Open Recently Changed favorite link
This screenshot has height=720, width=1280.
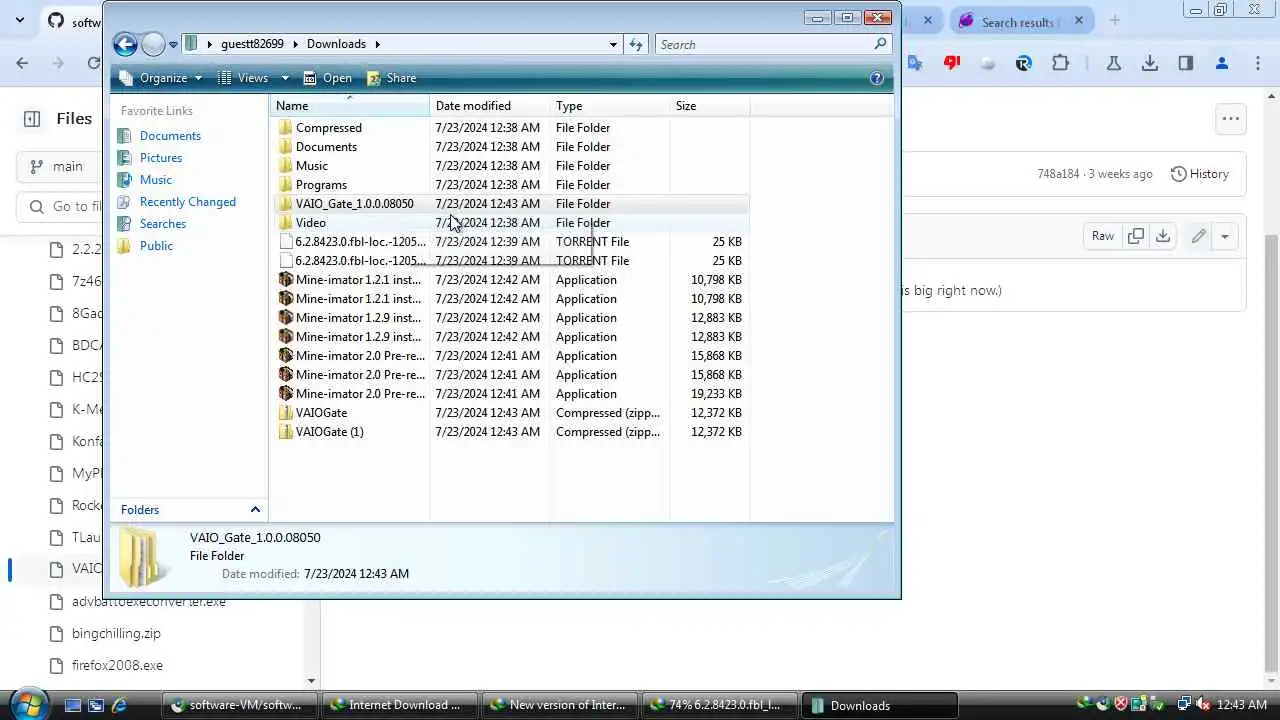tap(187, 202)
